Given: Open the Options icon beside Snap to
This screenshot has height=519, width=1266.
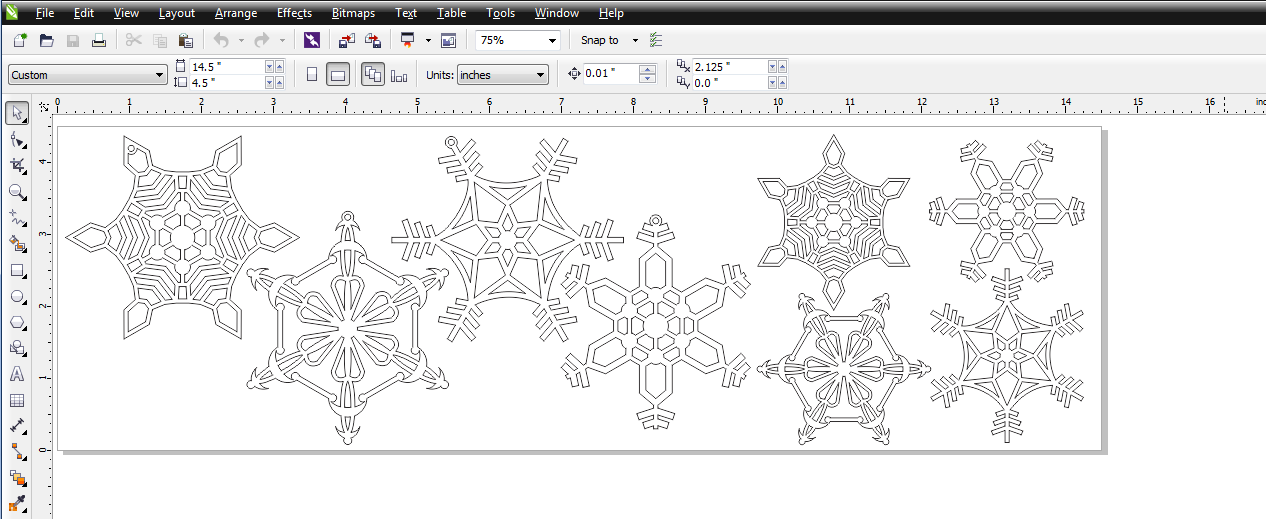Looking at the screenshot, I should click(656, 40).
